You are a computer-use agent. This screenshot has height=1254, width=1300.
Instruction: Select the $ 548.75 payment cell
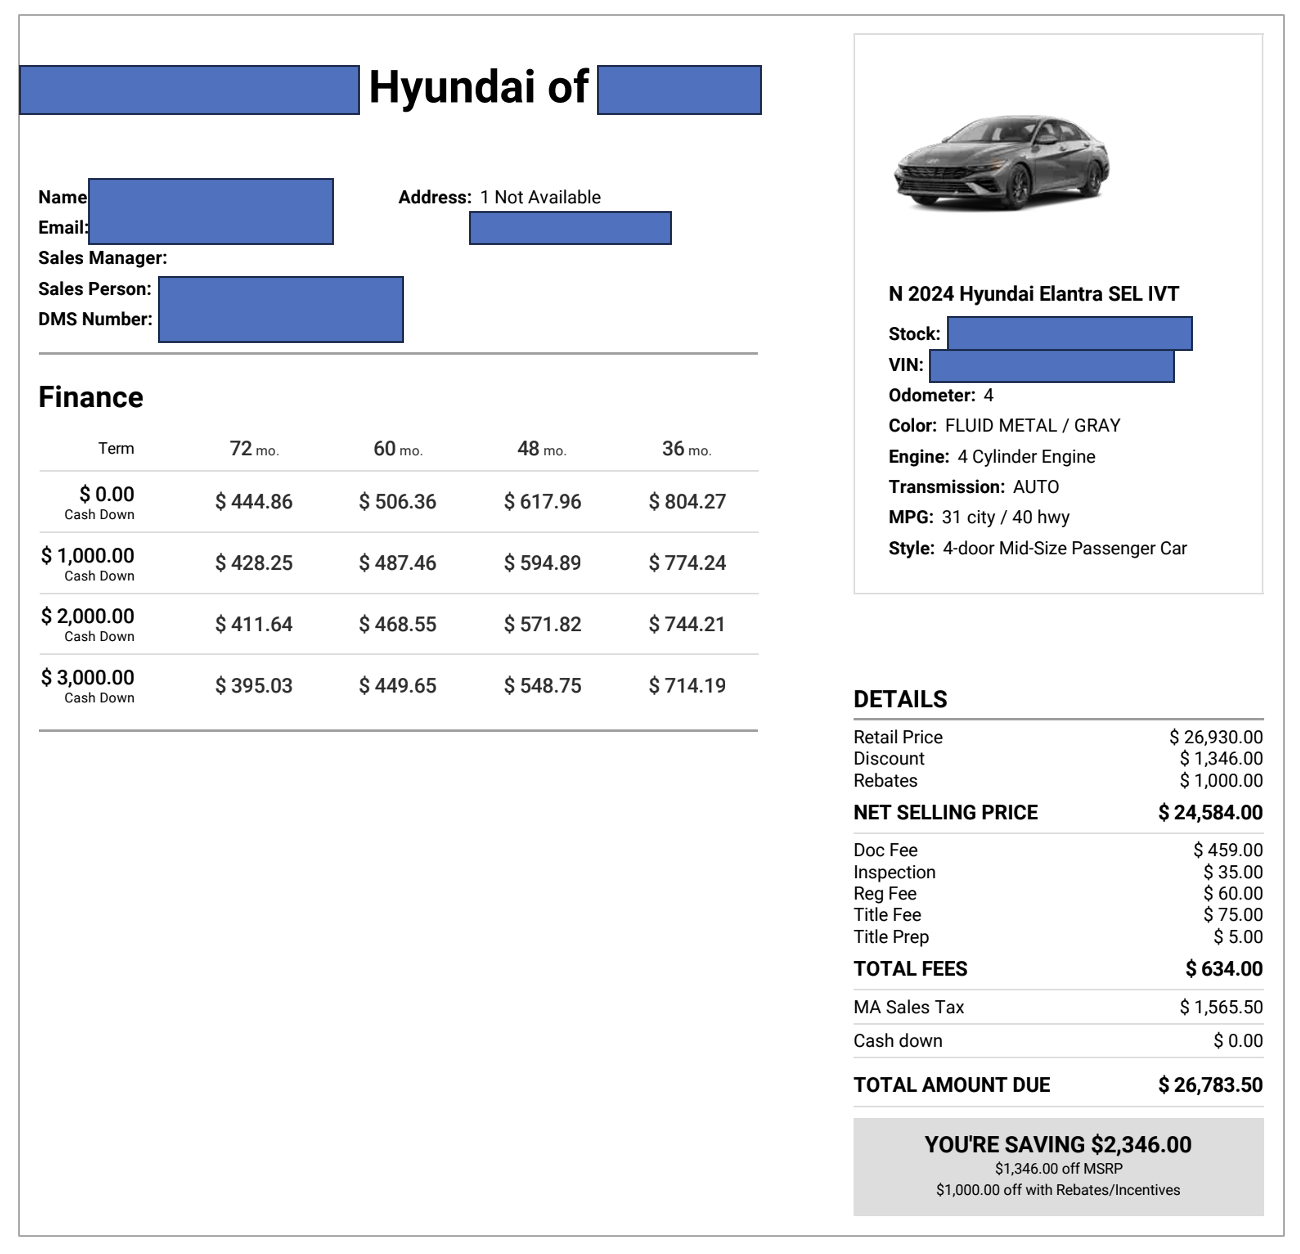543,686
